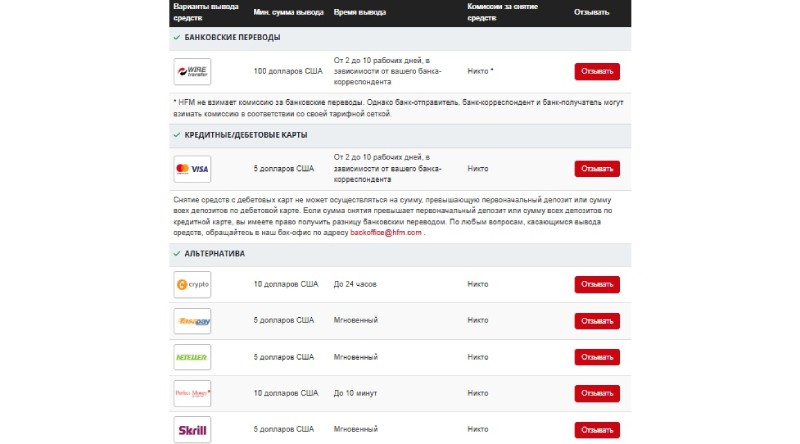Click the Visa Mastercard logo
The width and height of the screenshot is (800, 444).
tap(192, 169)
